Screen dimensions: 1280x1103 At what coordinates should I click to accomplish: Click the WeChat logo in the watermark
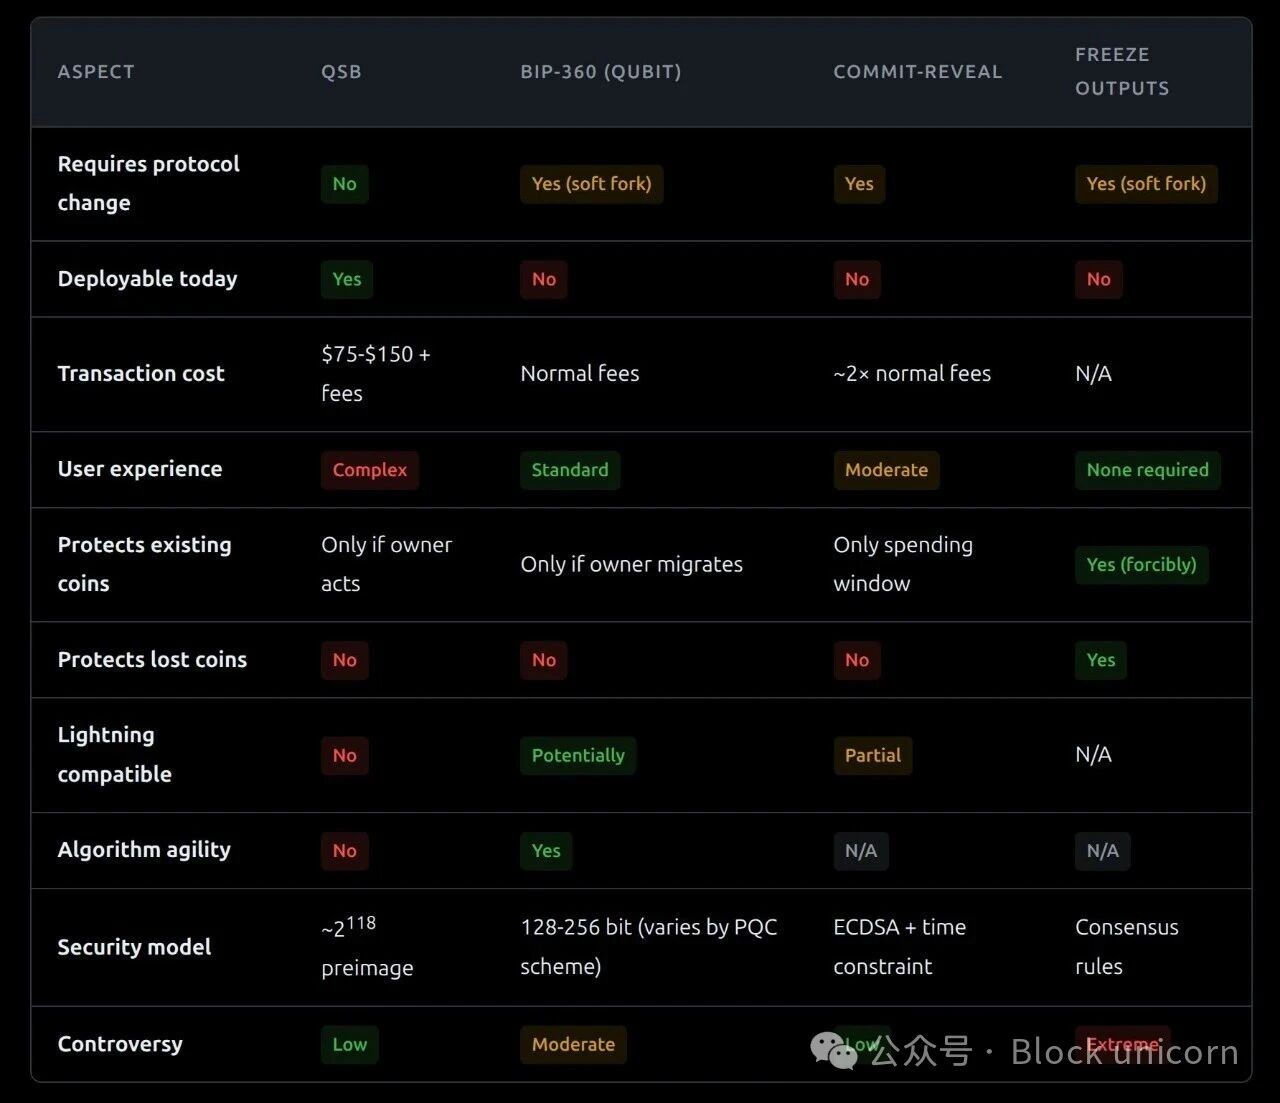click(834, 1050)
